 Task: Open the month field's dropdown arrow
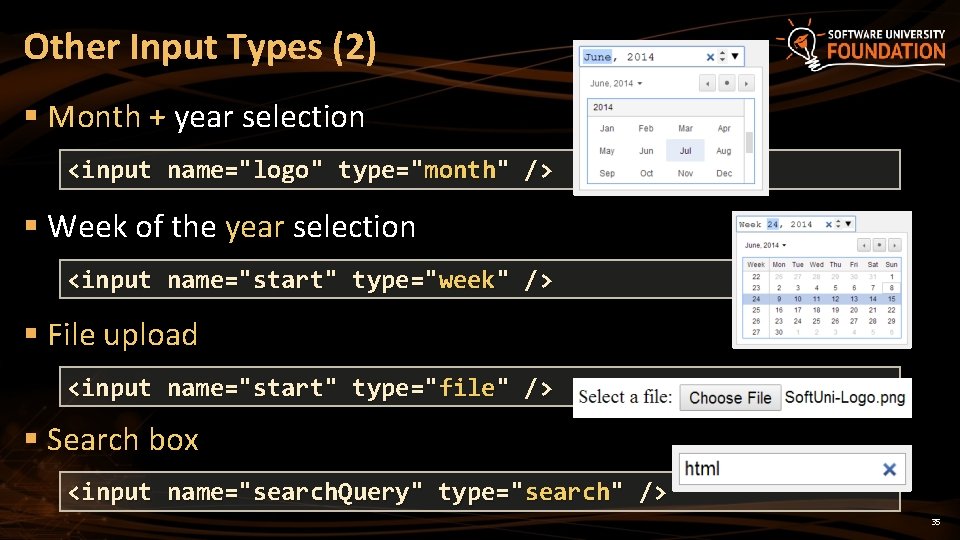[735, 56]
